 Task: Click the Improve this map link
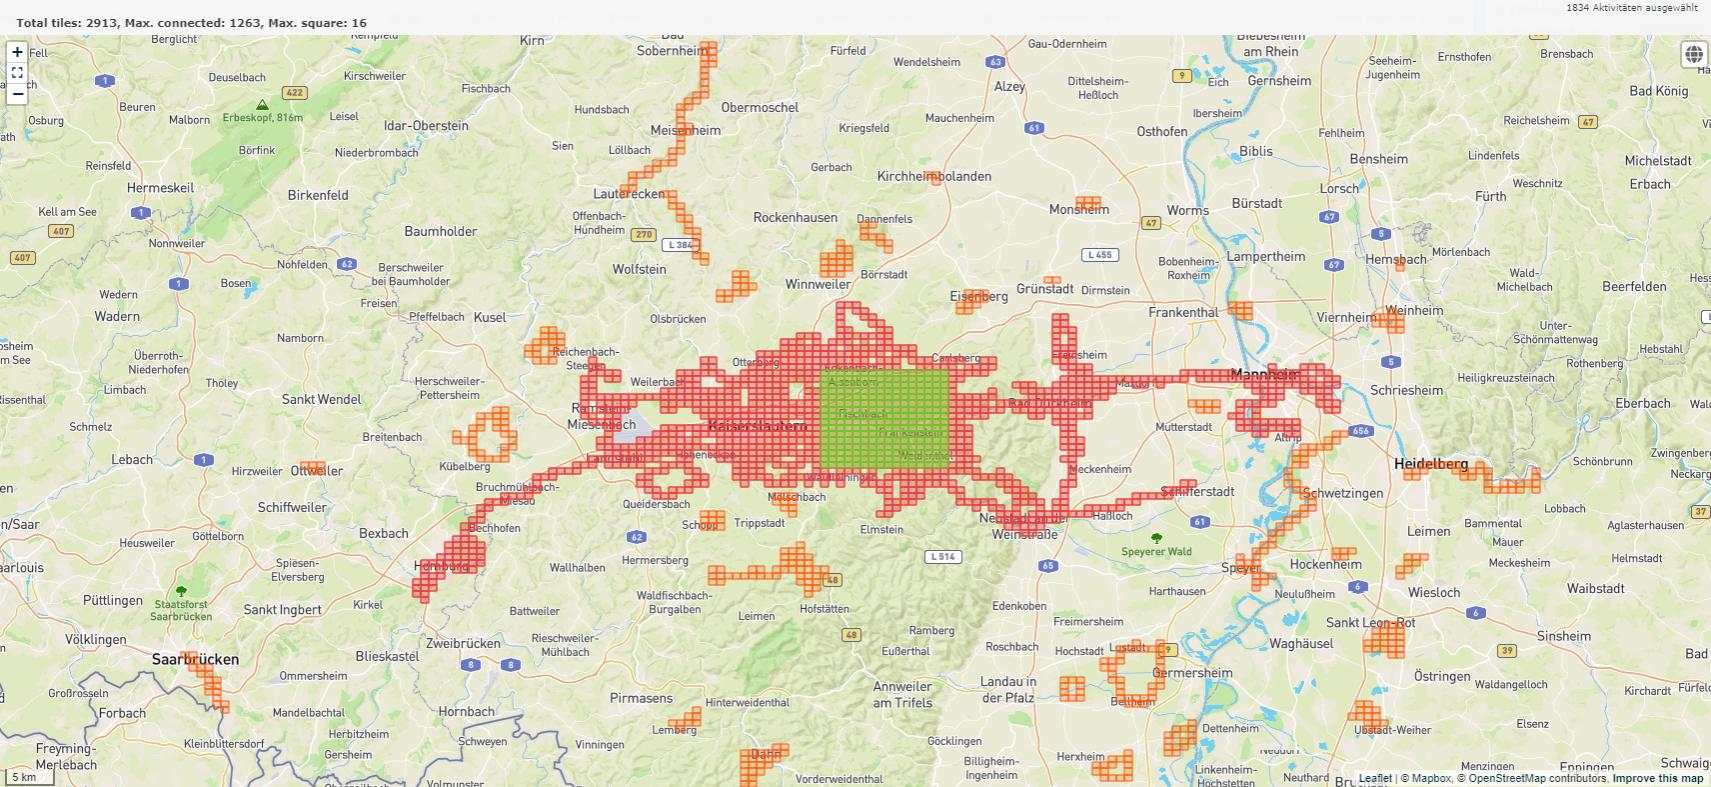click(1657, 778)
